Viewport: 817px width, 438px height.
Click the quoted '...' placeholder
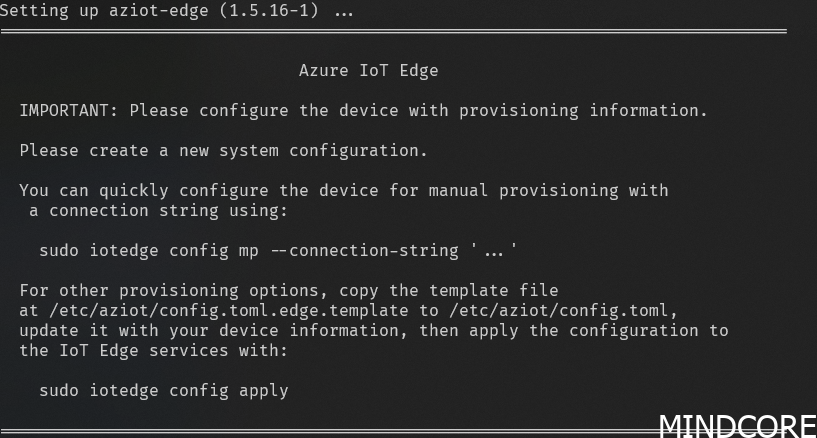[494, 250]
